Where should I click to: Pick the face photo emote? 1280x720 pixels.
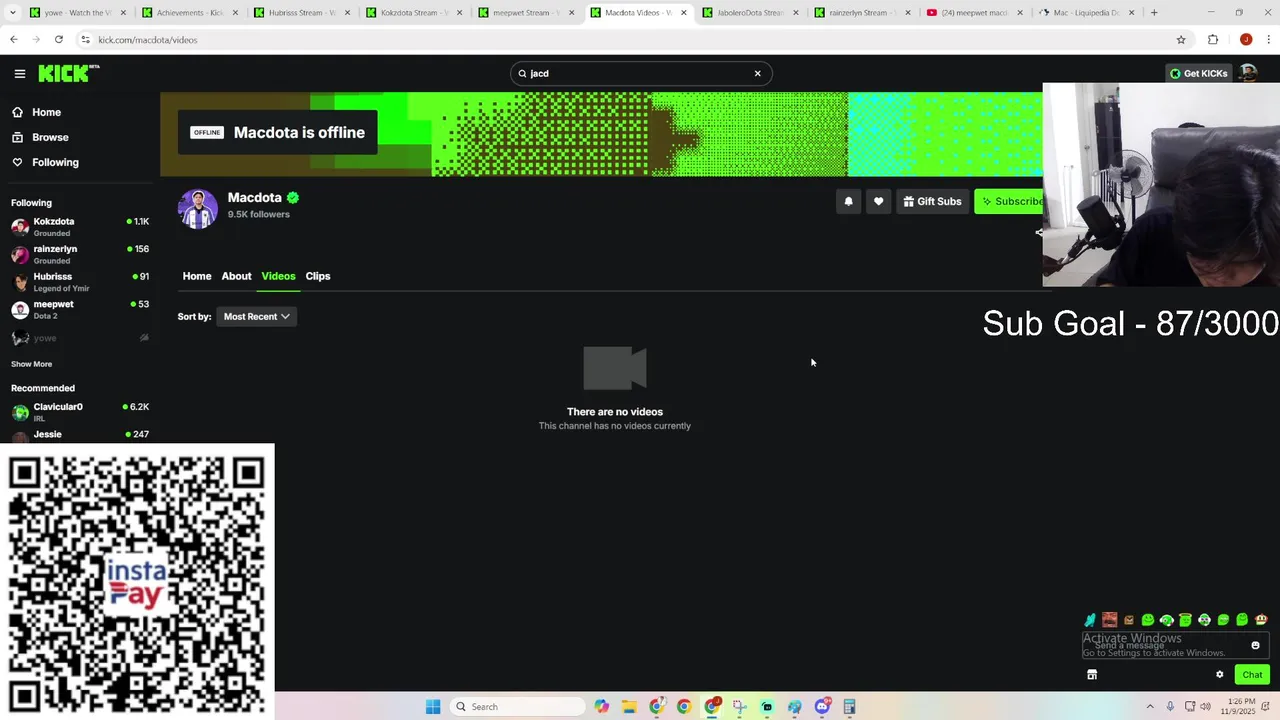click(x=1109, y=620)
